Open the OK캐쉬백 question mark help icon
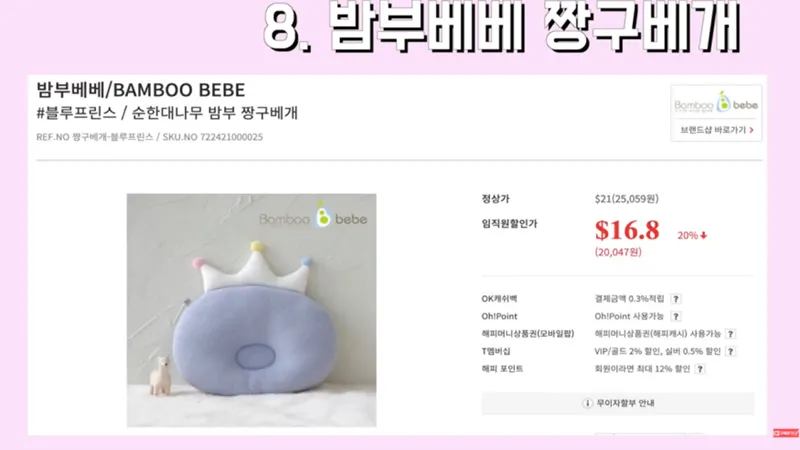This screenshot has height=450, width=800. 676,299
